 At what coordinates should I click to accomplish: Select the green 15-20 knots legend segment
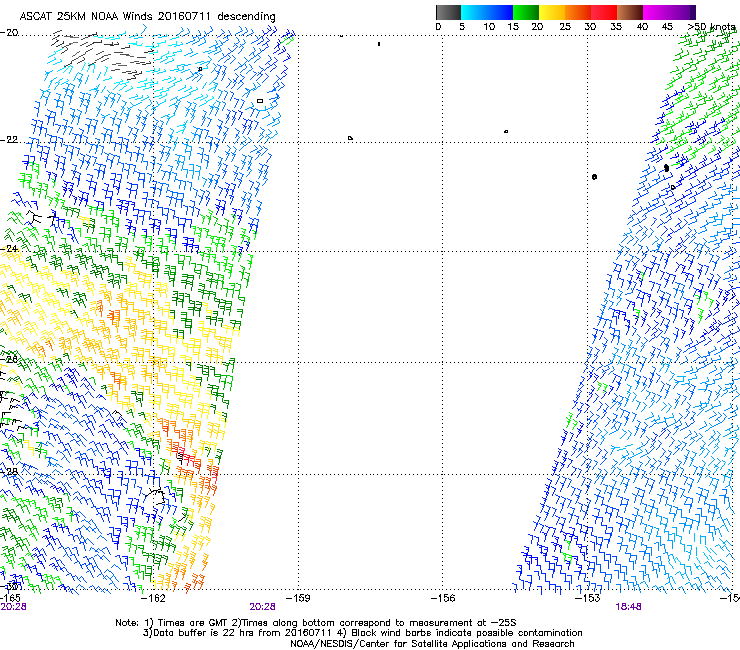point(526,12)
